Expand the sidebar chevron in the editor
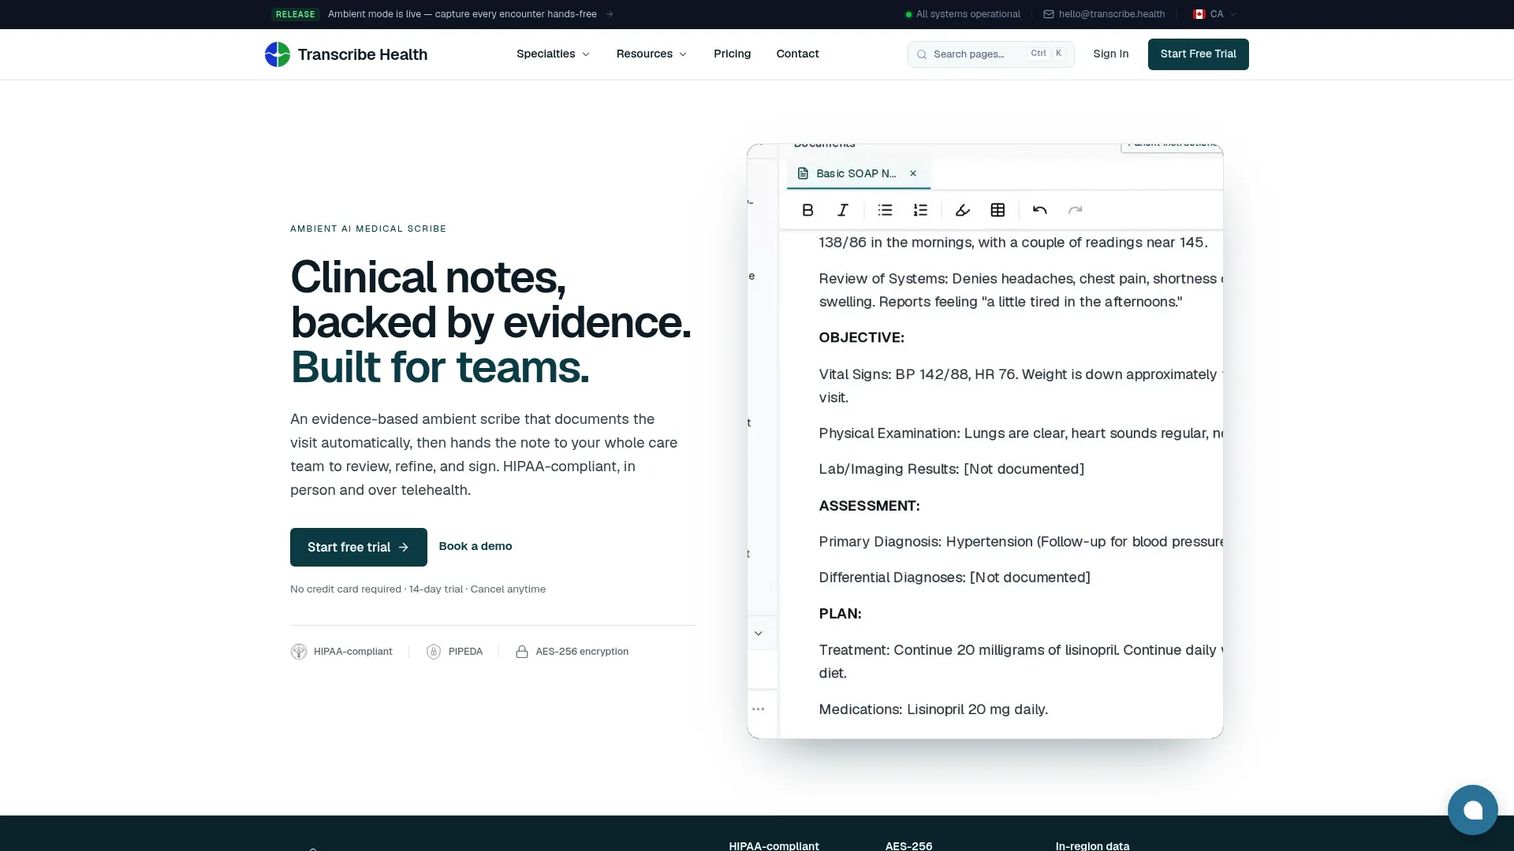This screenshot has width=1514, height=851. [x=758, y=633]
